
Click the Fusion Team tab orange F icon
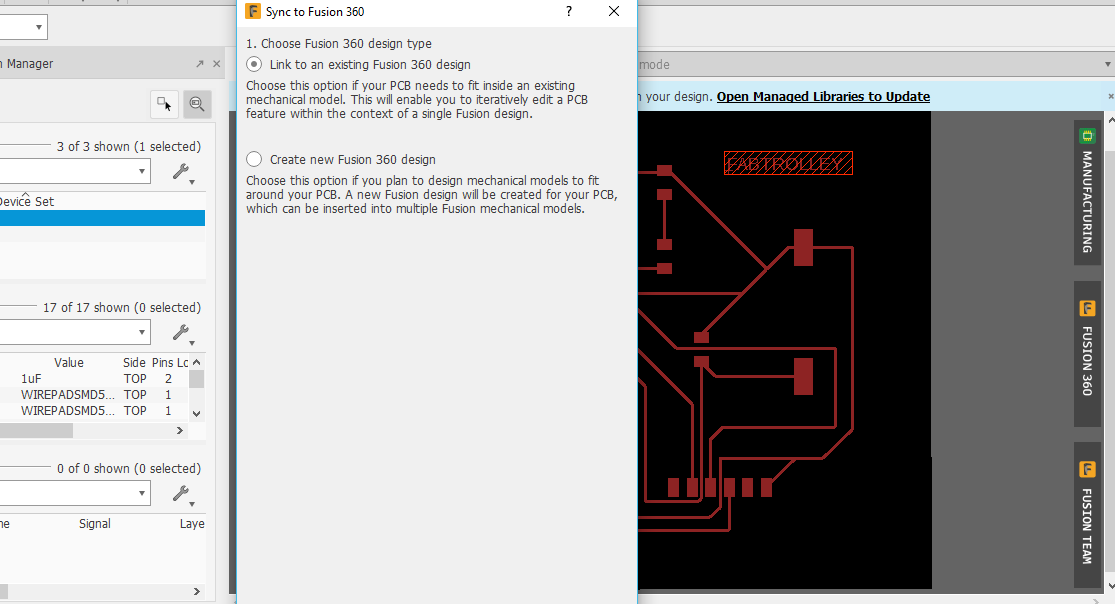point(1087,469)
